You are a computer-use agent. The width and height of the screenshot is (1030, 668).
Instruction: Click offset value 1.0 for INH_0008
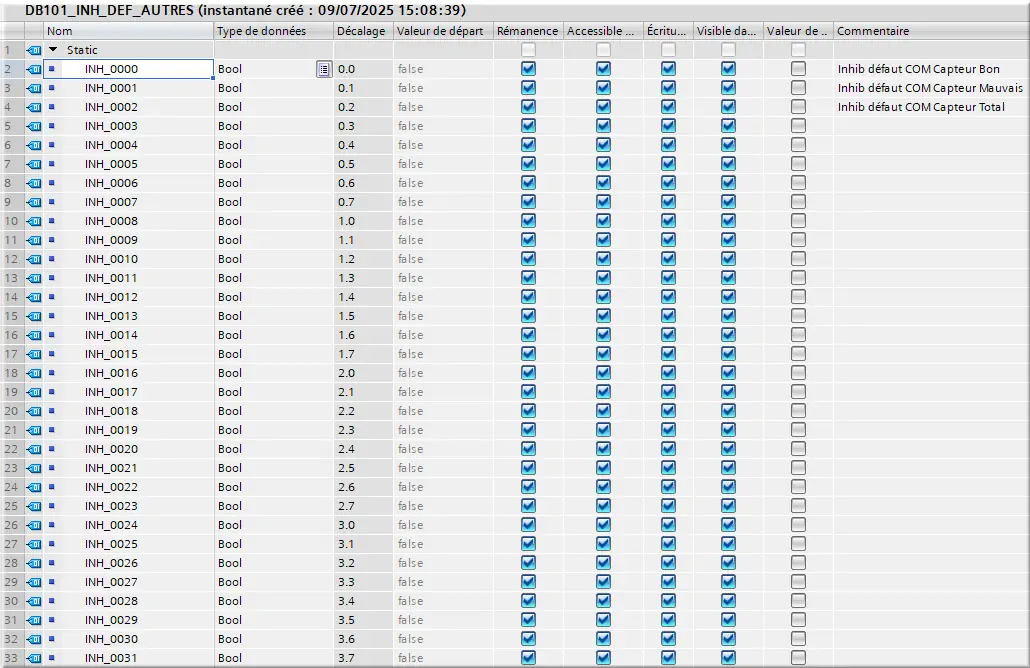click(346, 221)
